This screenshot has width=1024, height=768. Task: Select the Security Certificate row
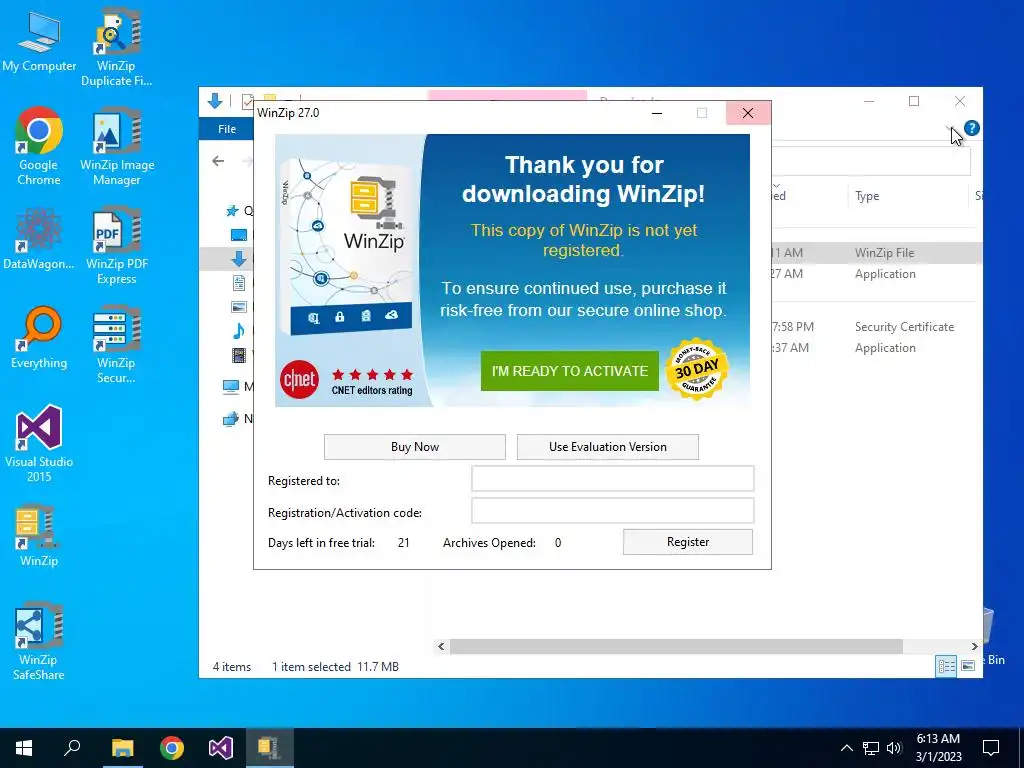pyautogui.click(x=876, y=327)
